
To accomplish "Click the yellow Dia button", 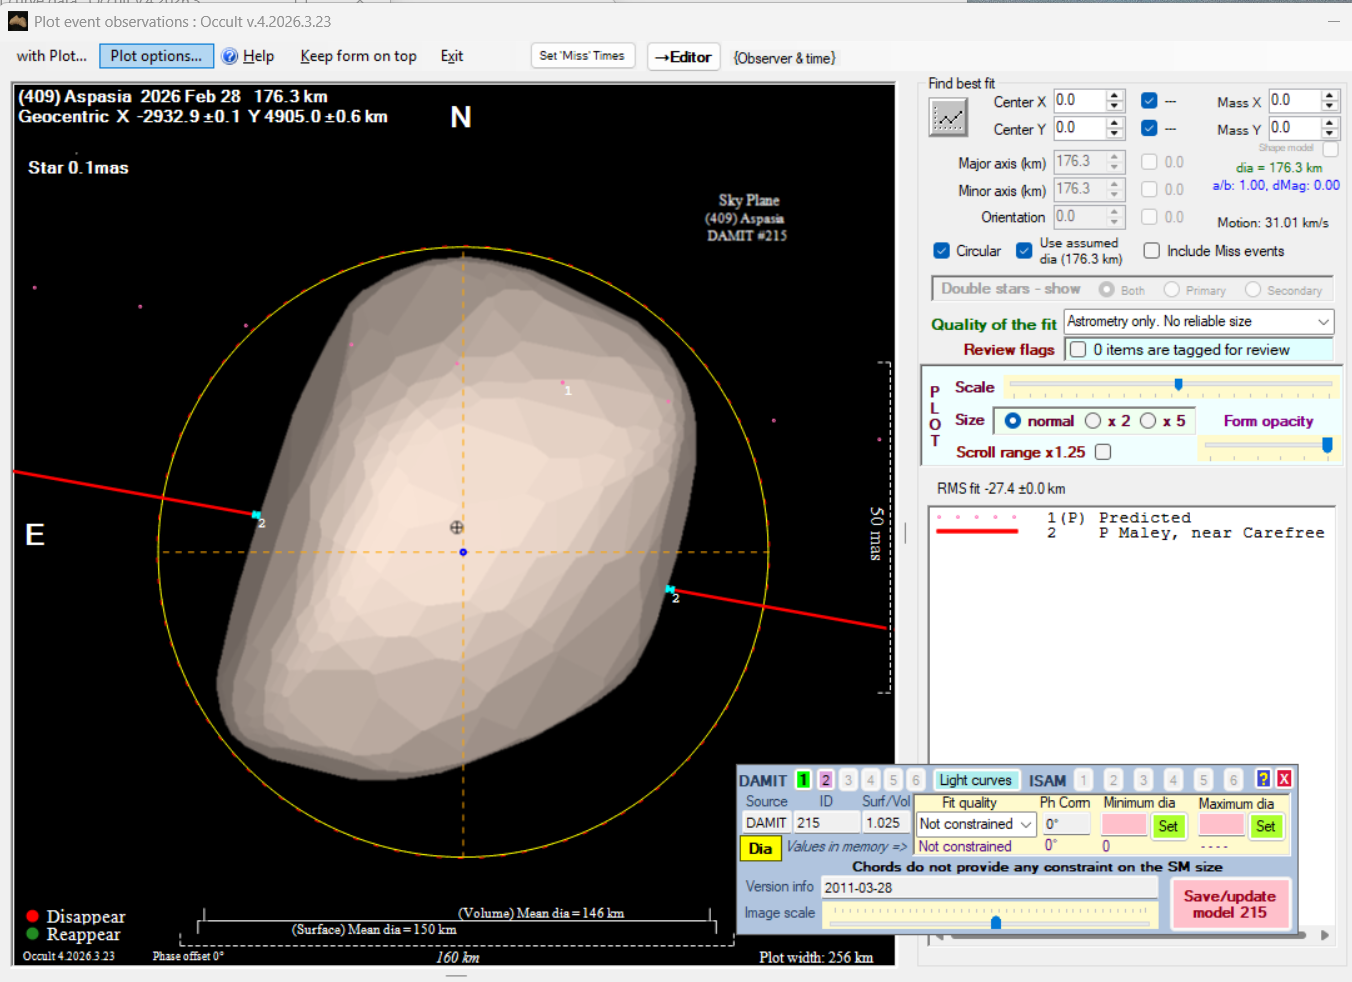I will pos(760,848).
